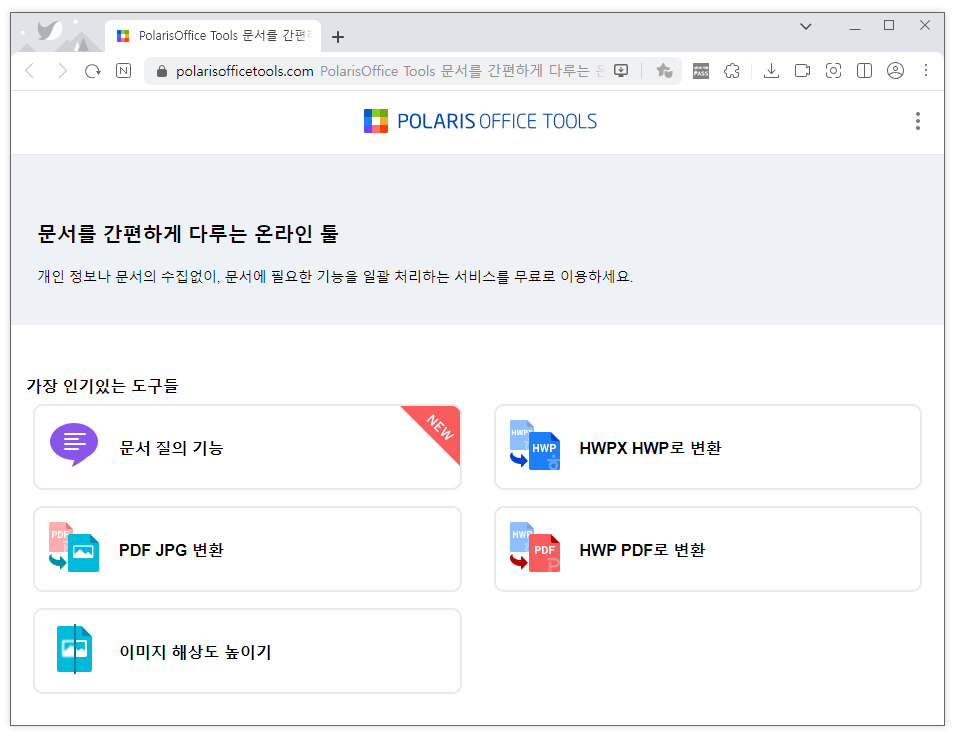The image size is (955, 737).
Task: Open the HWP PDF로 변환 tool card
Action: pos(708,549)
